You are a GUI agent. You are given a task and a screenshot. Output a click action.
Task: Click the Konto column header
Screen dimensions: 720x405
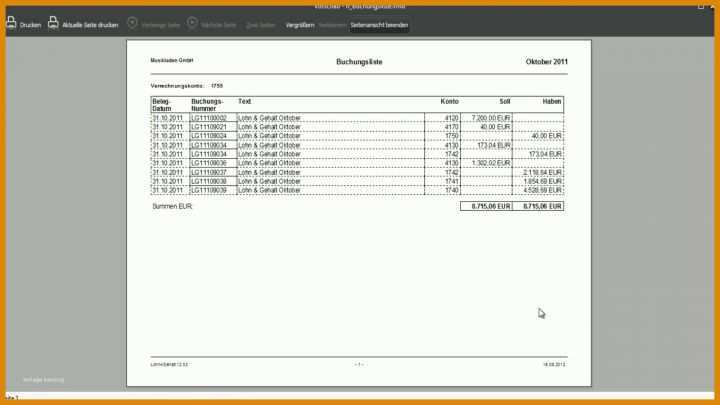pyautogui.click(x=449, y=101)
